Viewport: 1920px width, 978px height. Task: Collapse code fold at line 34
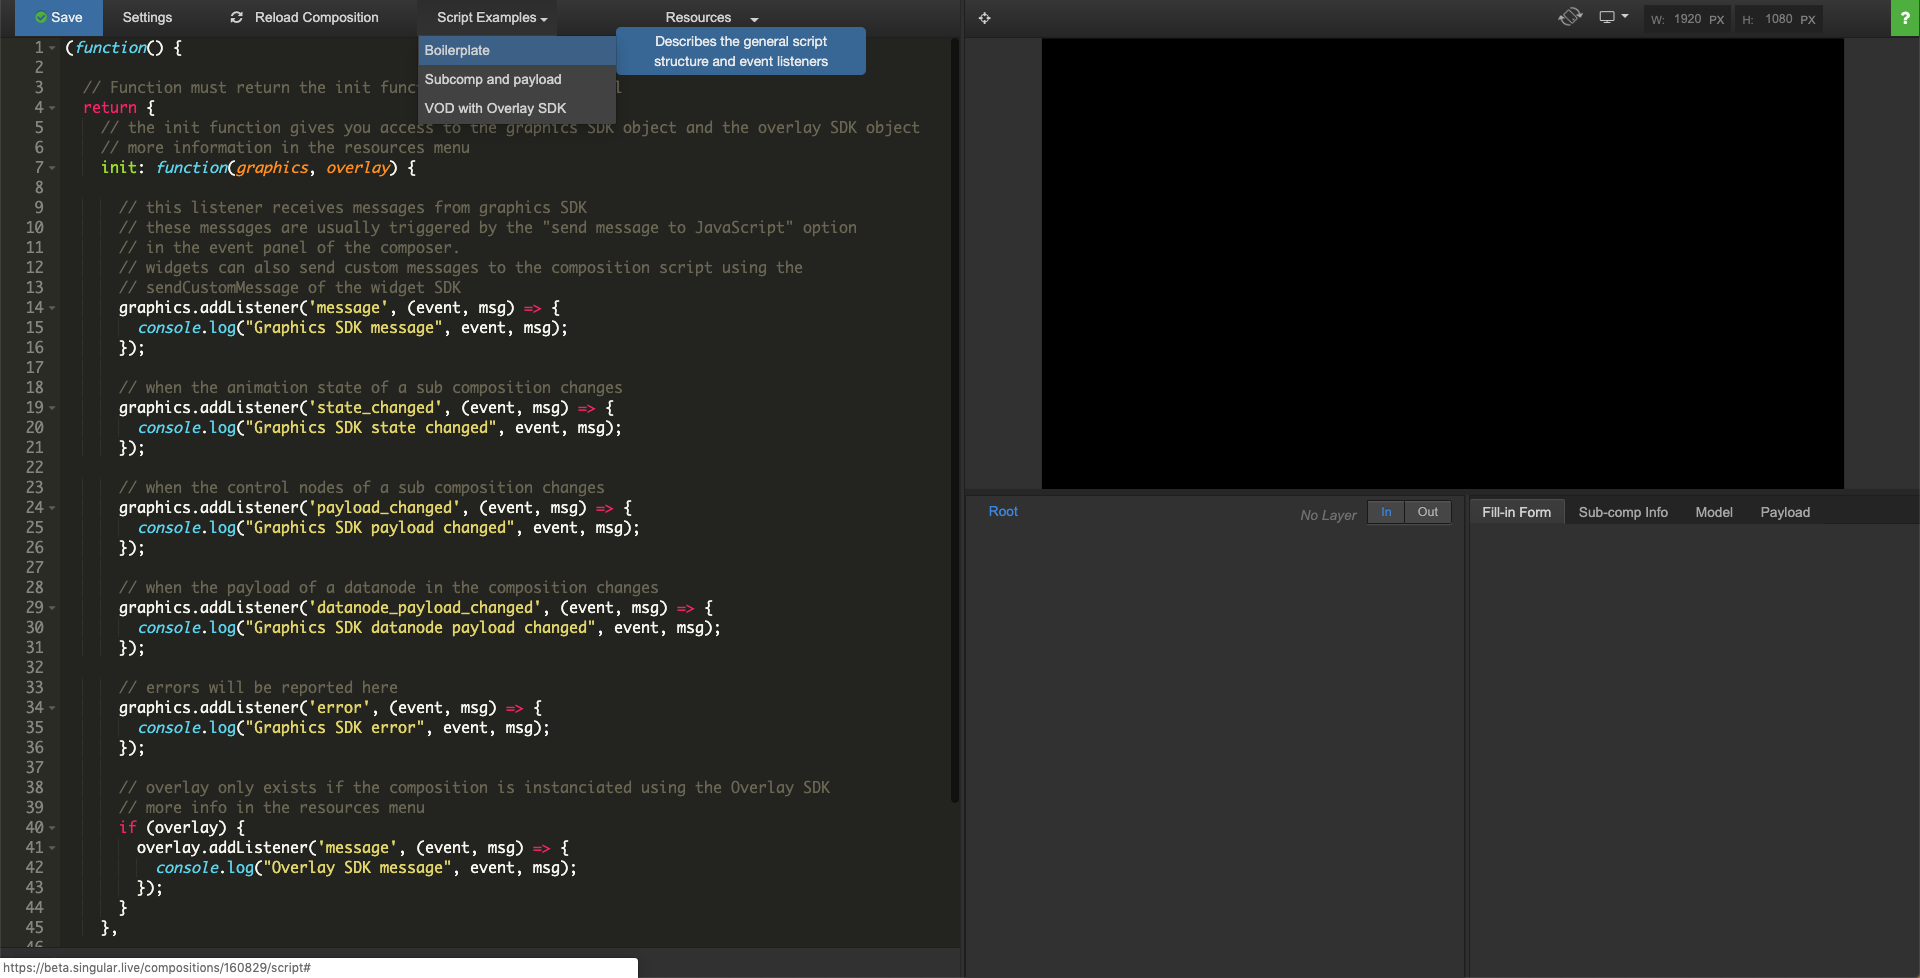(52, 708)
